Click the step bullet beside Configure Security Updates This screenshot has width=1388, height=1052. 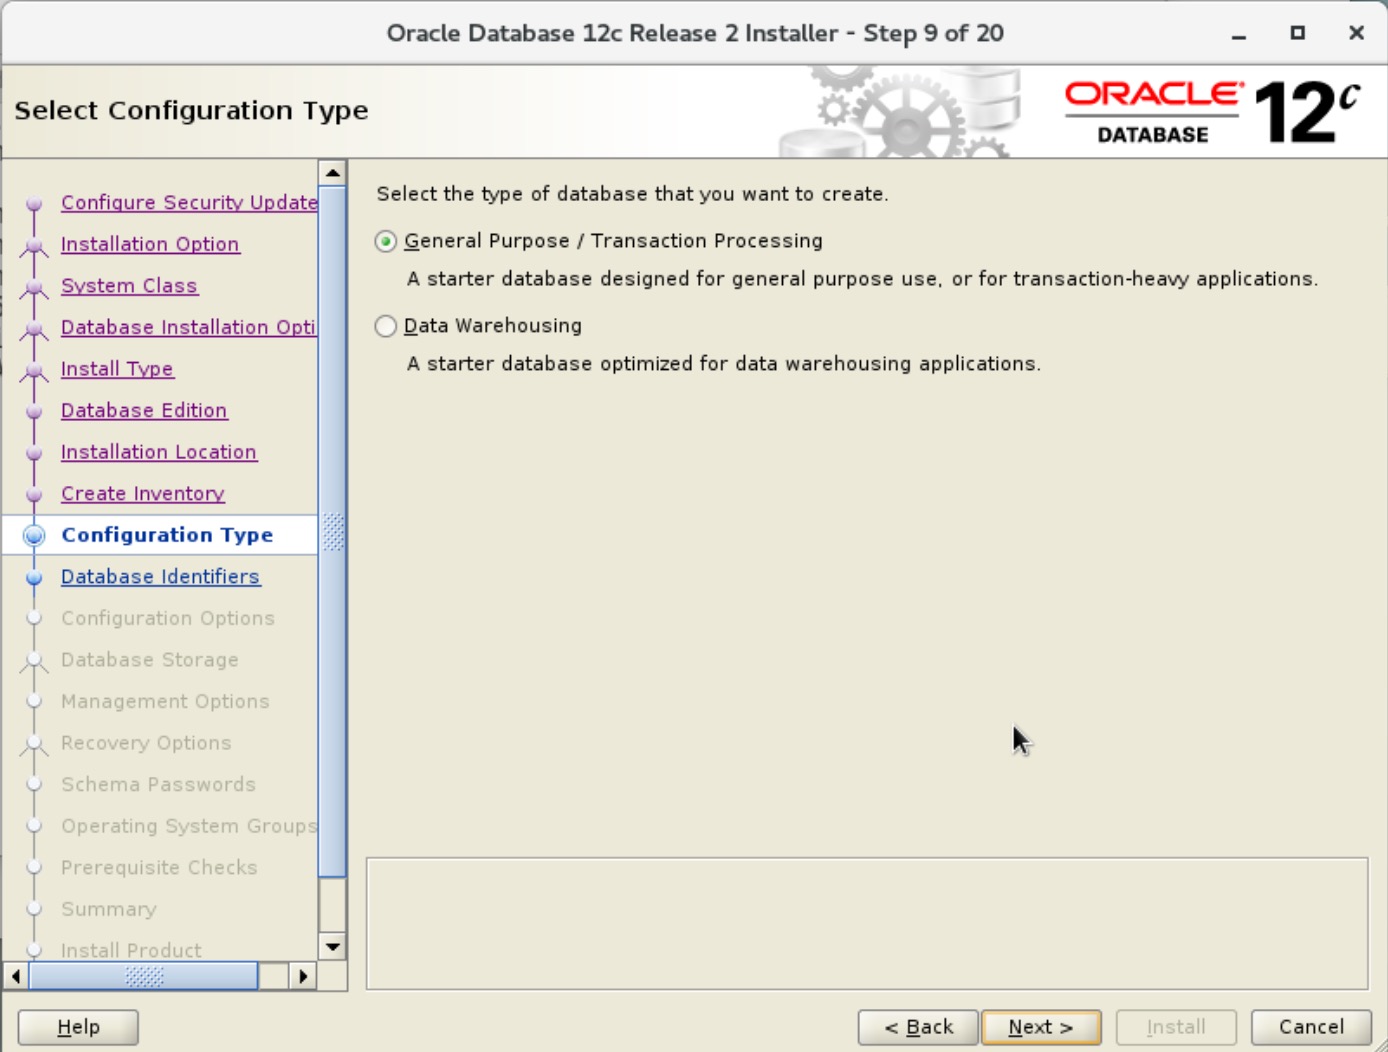[x=34, y=203]
